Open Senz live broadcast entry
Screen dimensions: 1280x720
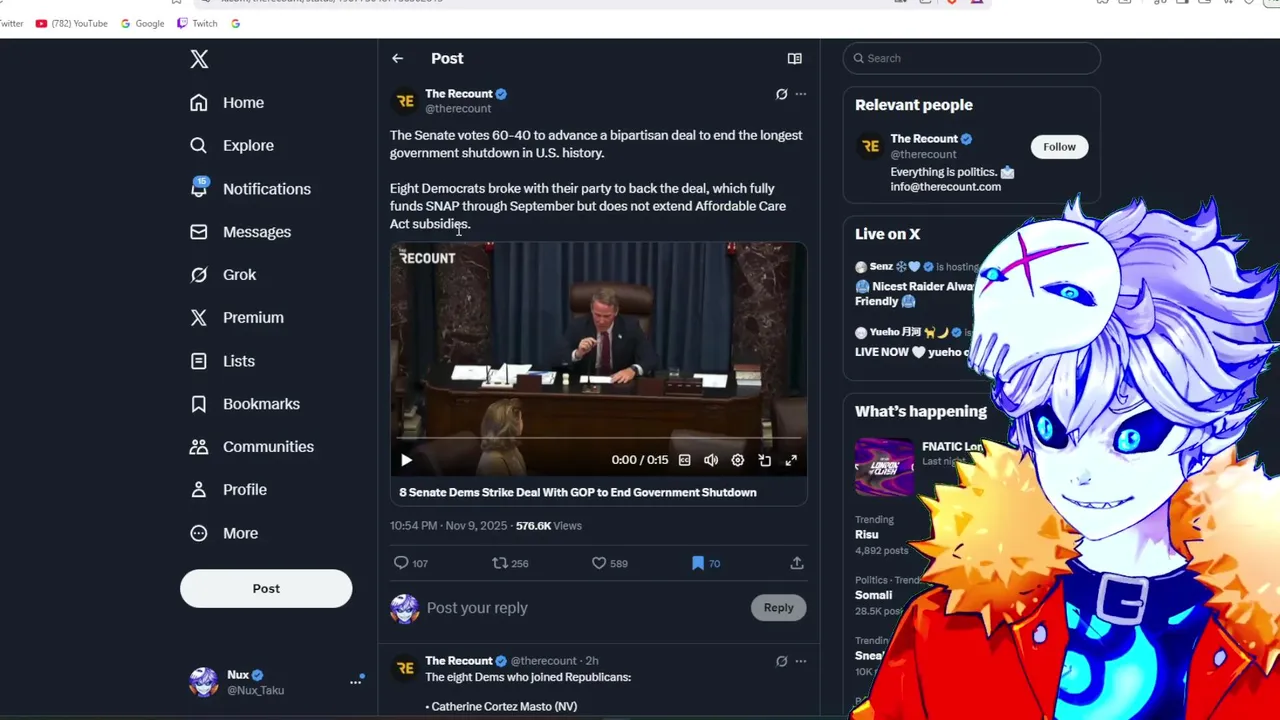(x=915, y=284)
